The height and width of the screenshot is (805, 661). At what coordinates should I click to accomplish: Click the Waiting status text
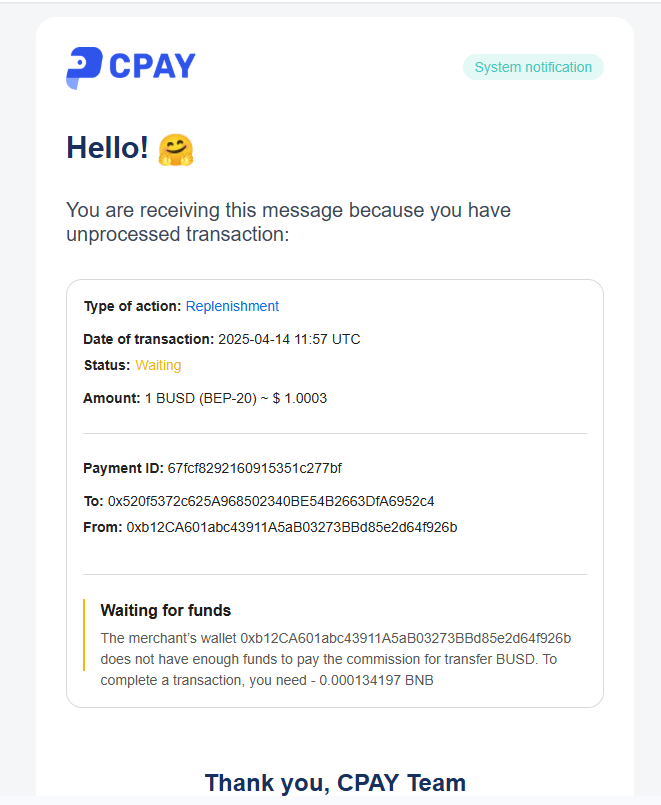[x=158, y=365]
